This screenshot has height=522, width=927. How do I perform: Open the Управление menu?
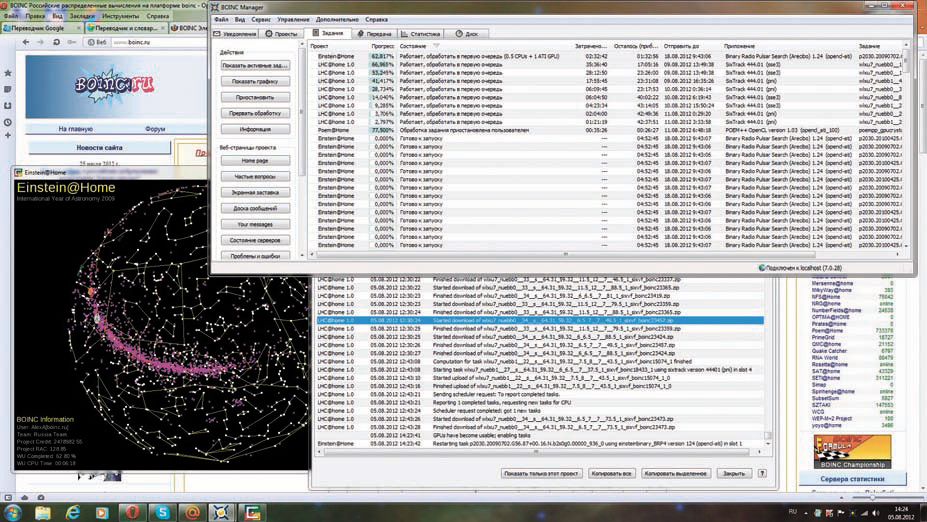(293, 19)
